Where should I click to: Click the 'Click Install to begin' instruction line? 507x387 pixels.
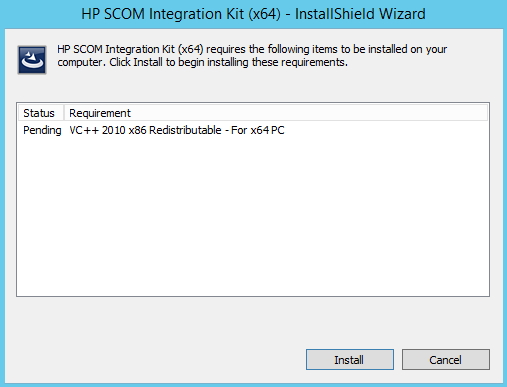(x=202, y=62)
